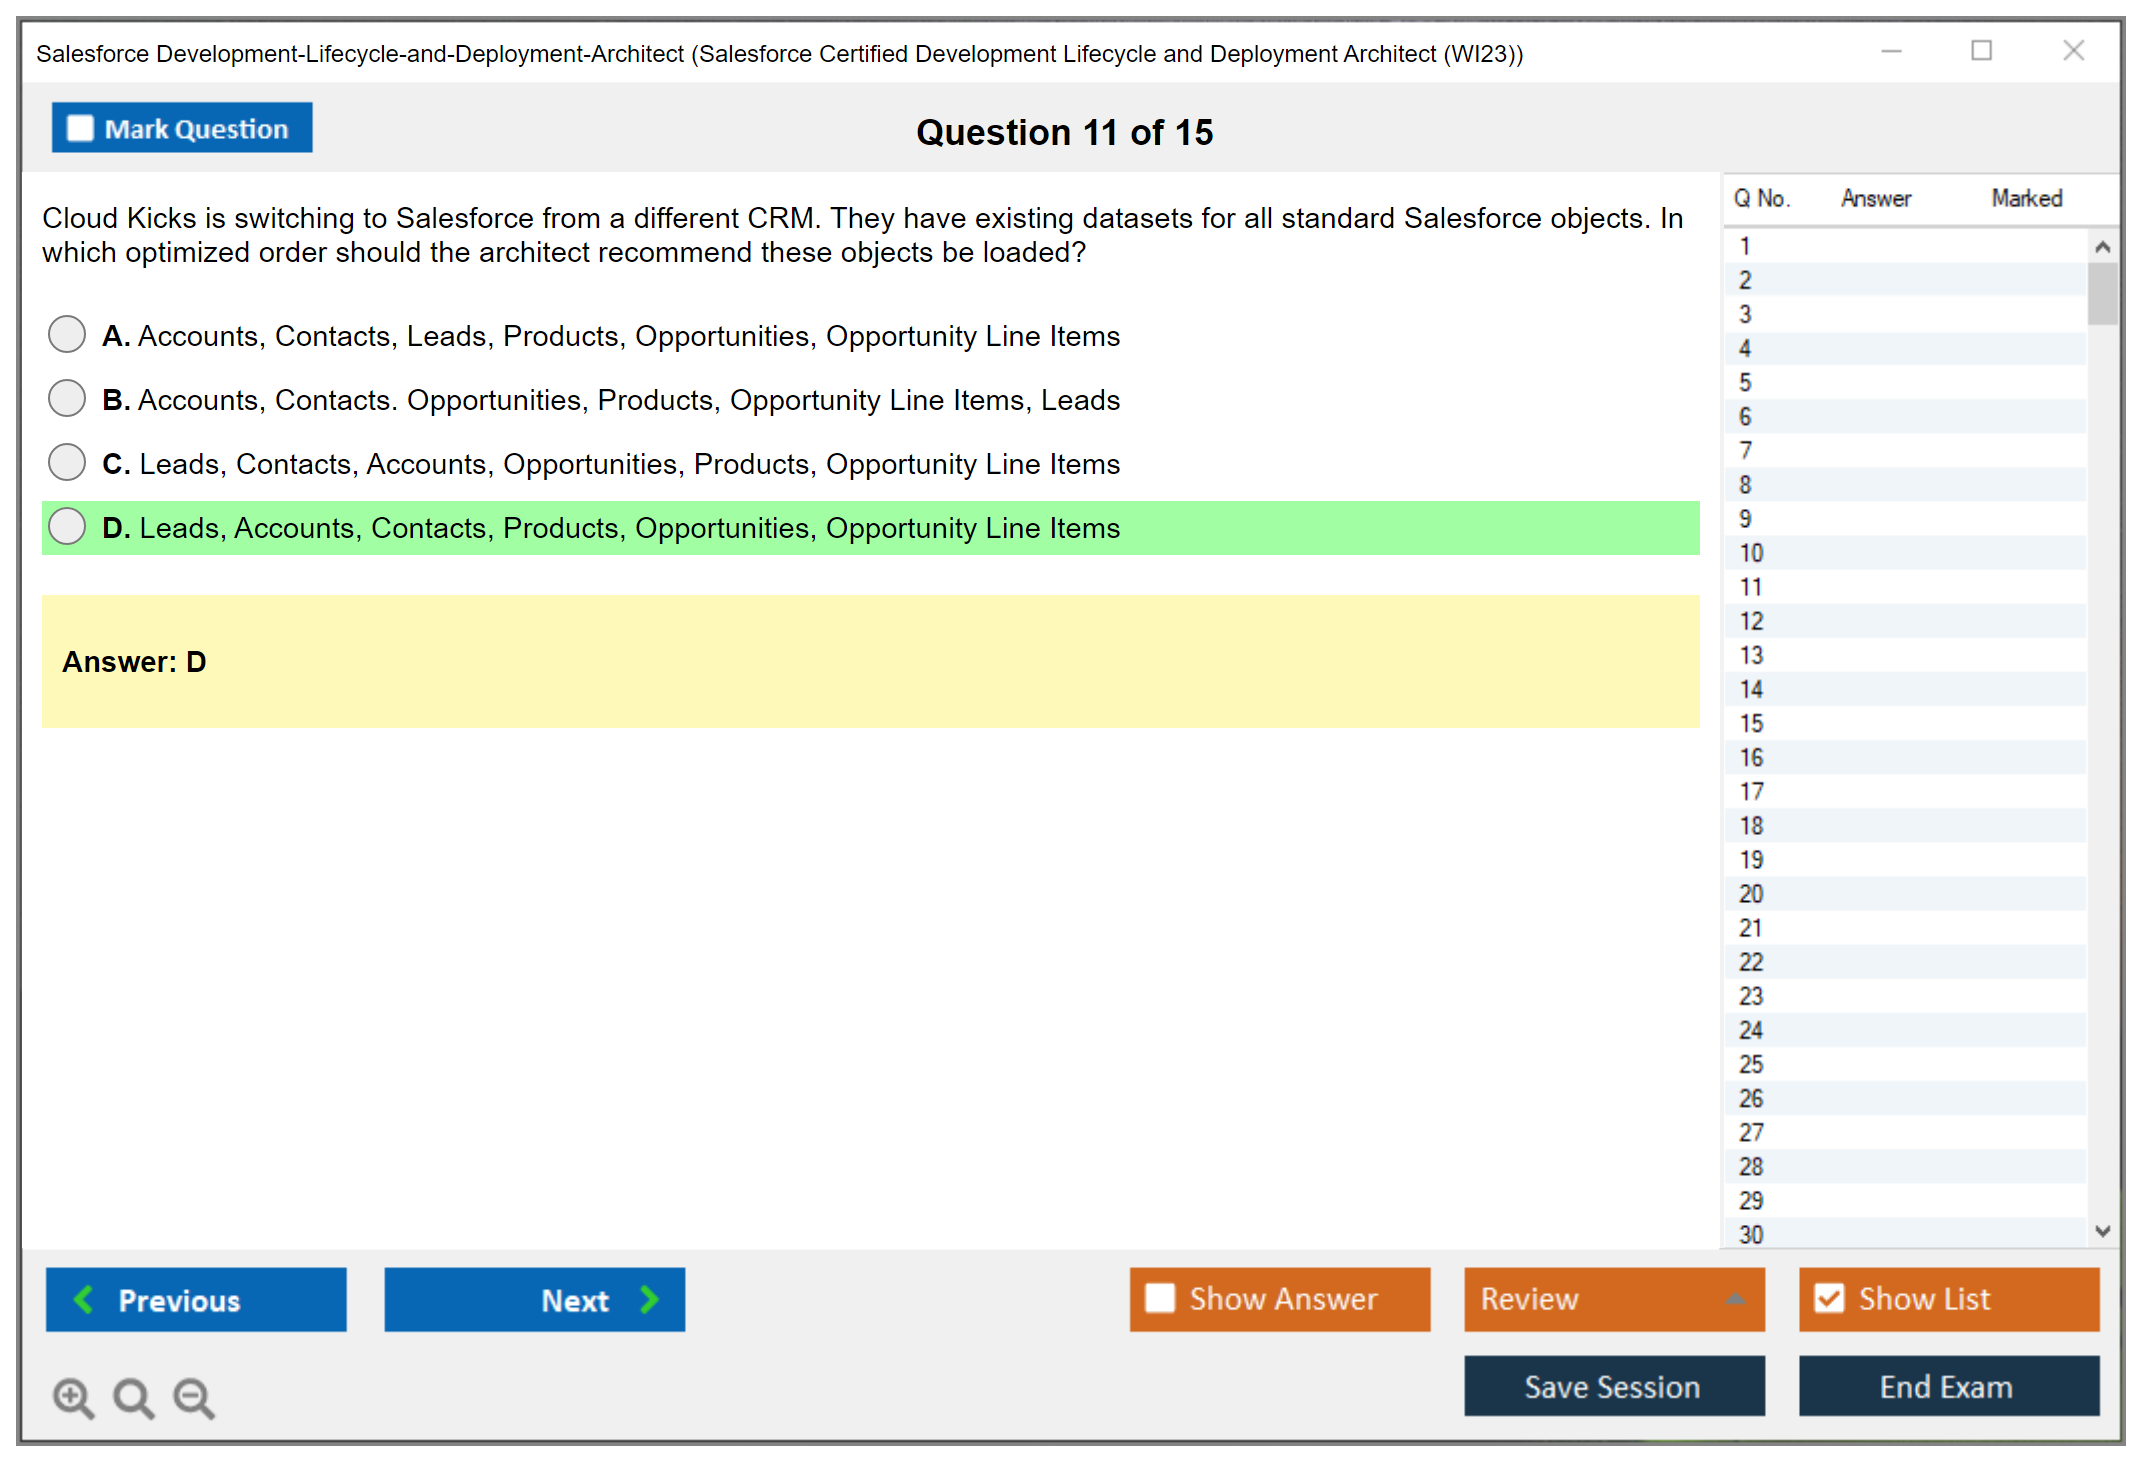Click the zoom out magnifier icon
The height and width of the screenshot is (1470, 2150).
click(x=194, y=1397)
